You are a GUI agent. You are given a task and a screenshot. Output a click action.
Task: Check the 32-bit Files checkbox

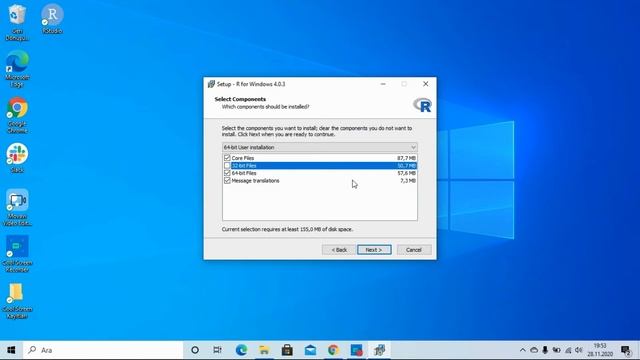tap(227, 165)
